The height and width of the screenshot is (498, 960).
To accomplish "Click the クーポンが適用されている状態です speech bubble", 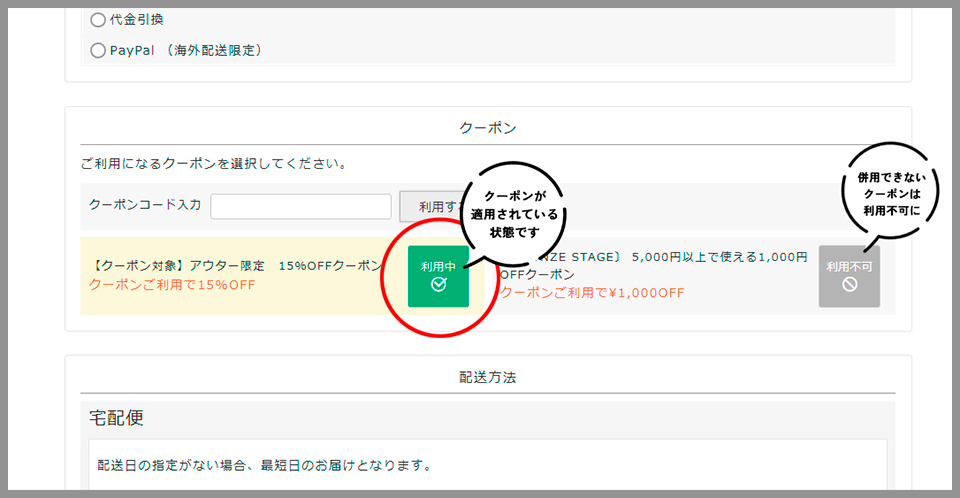I will pyautogui.click(x=514, y=214).
